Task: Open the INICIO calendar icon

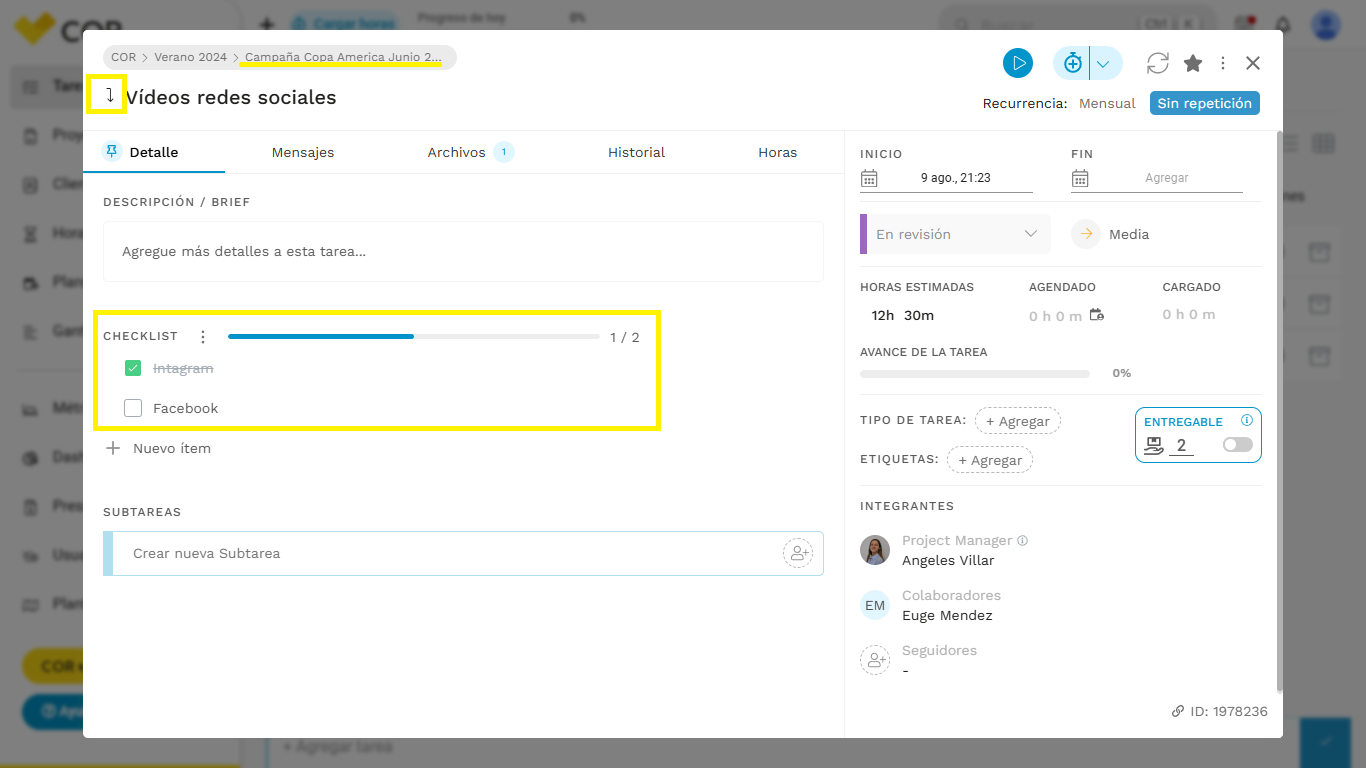Action: pyautogui.click(x=869, y=178)
